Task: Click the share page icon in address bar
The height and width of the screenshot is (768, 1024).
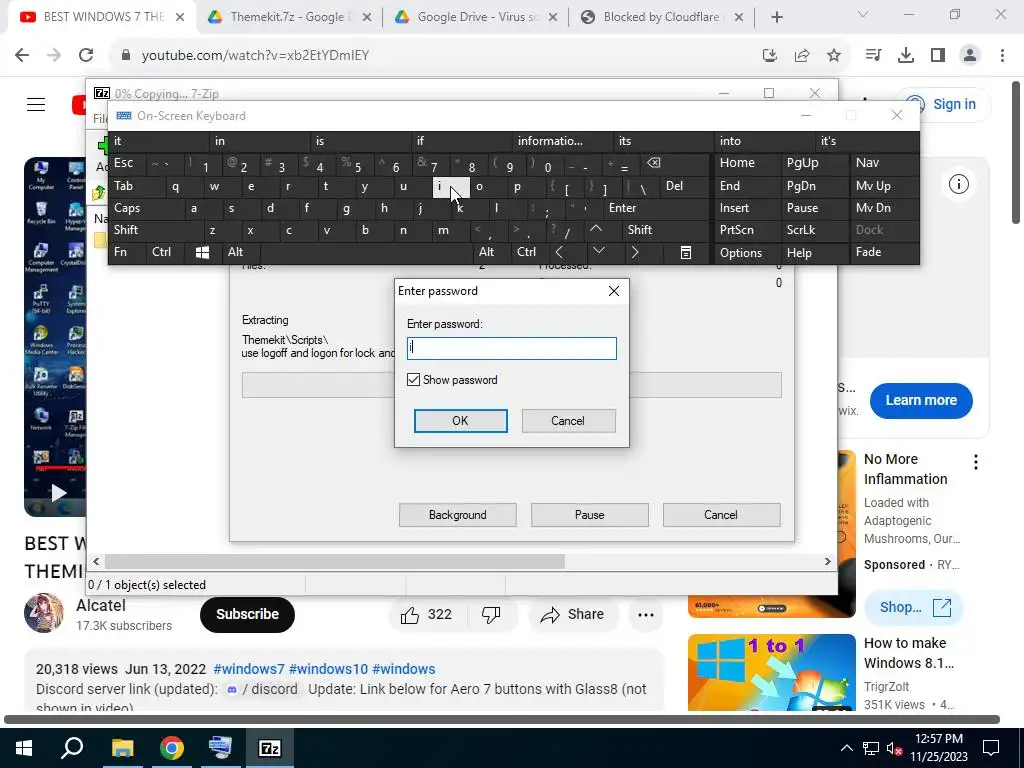Action: tap(802, 56)
